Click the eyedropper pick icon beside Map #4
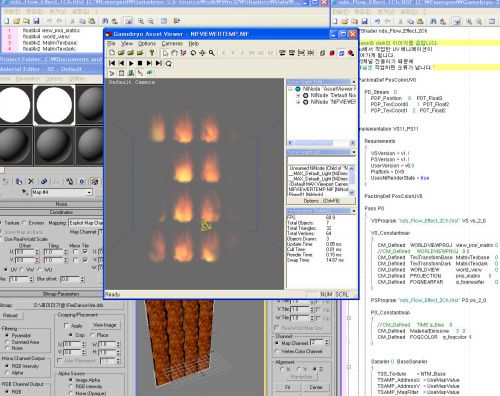Image resolution: width=500 pixels, height=396 pixels. (24, 192)
